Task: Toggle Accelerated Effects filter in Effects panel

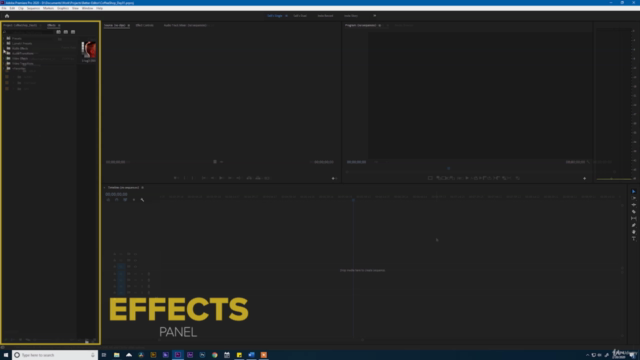Action: coord(58,32)
